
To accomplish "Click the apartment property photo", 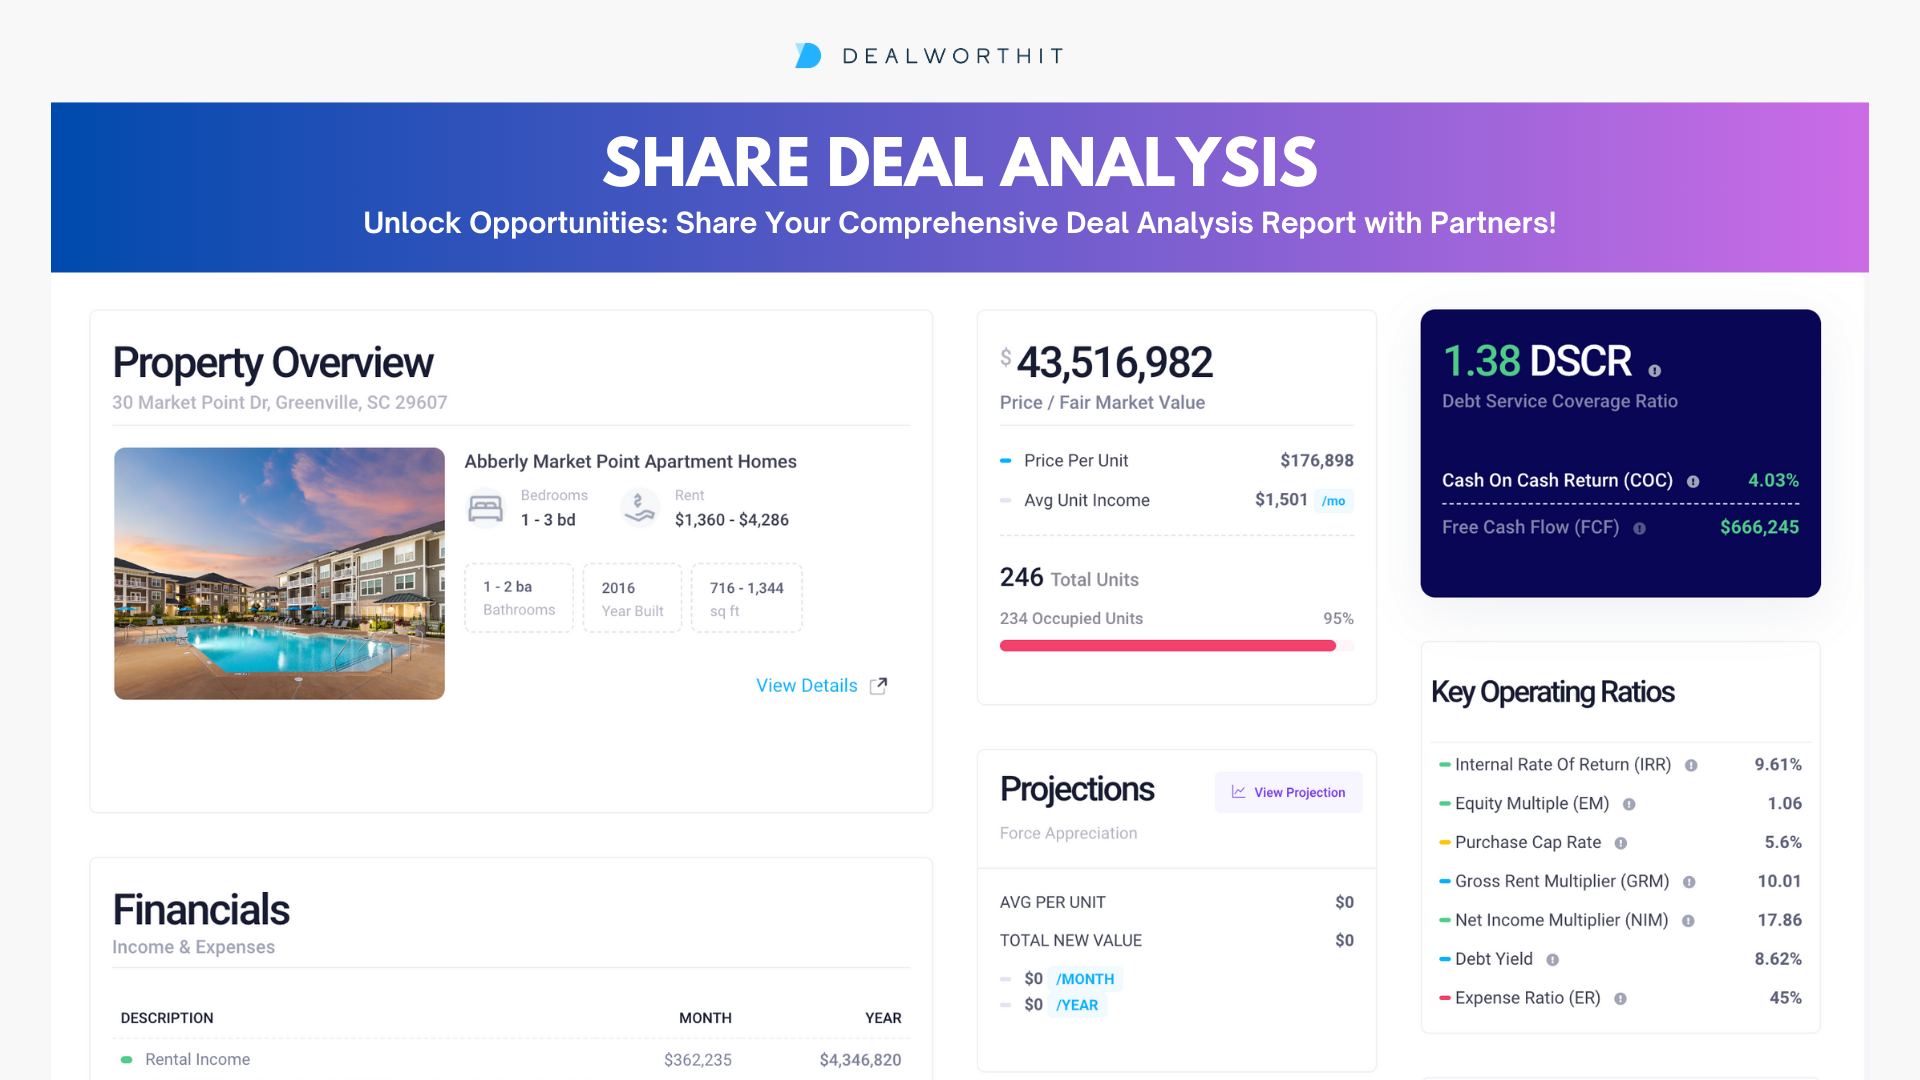I will pyautogui.click(x=279, y=573).
